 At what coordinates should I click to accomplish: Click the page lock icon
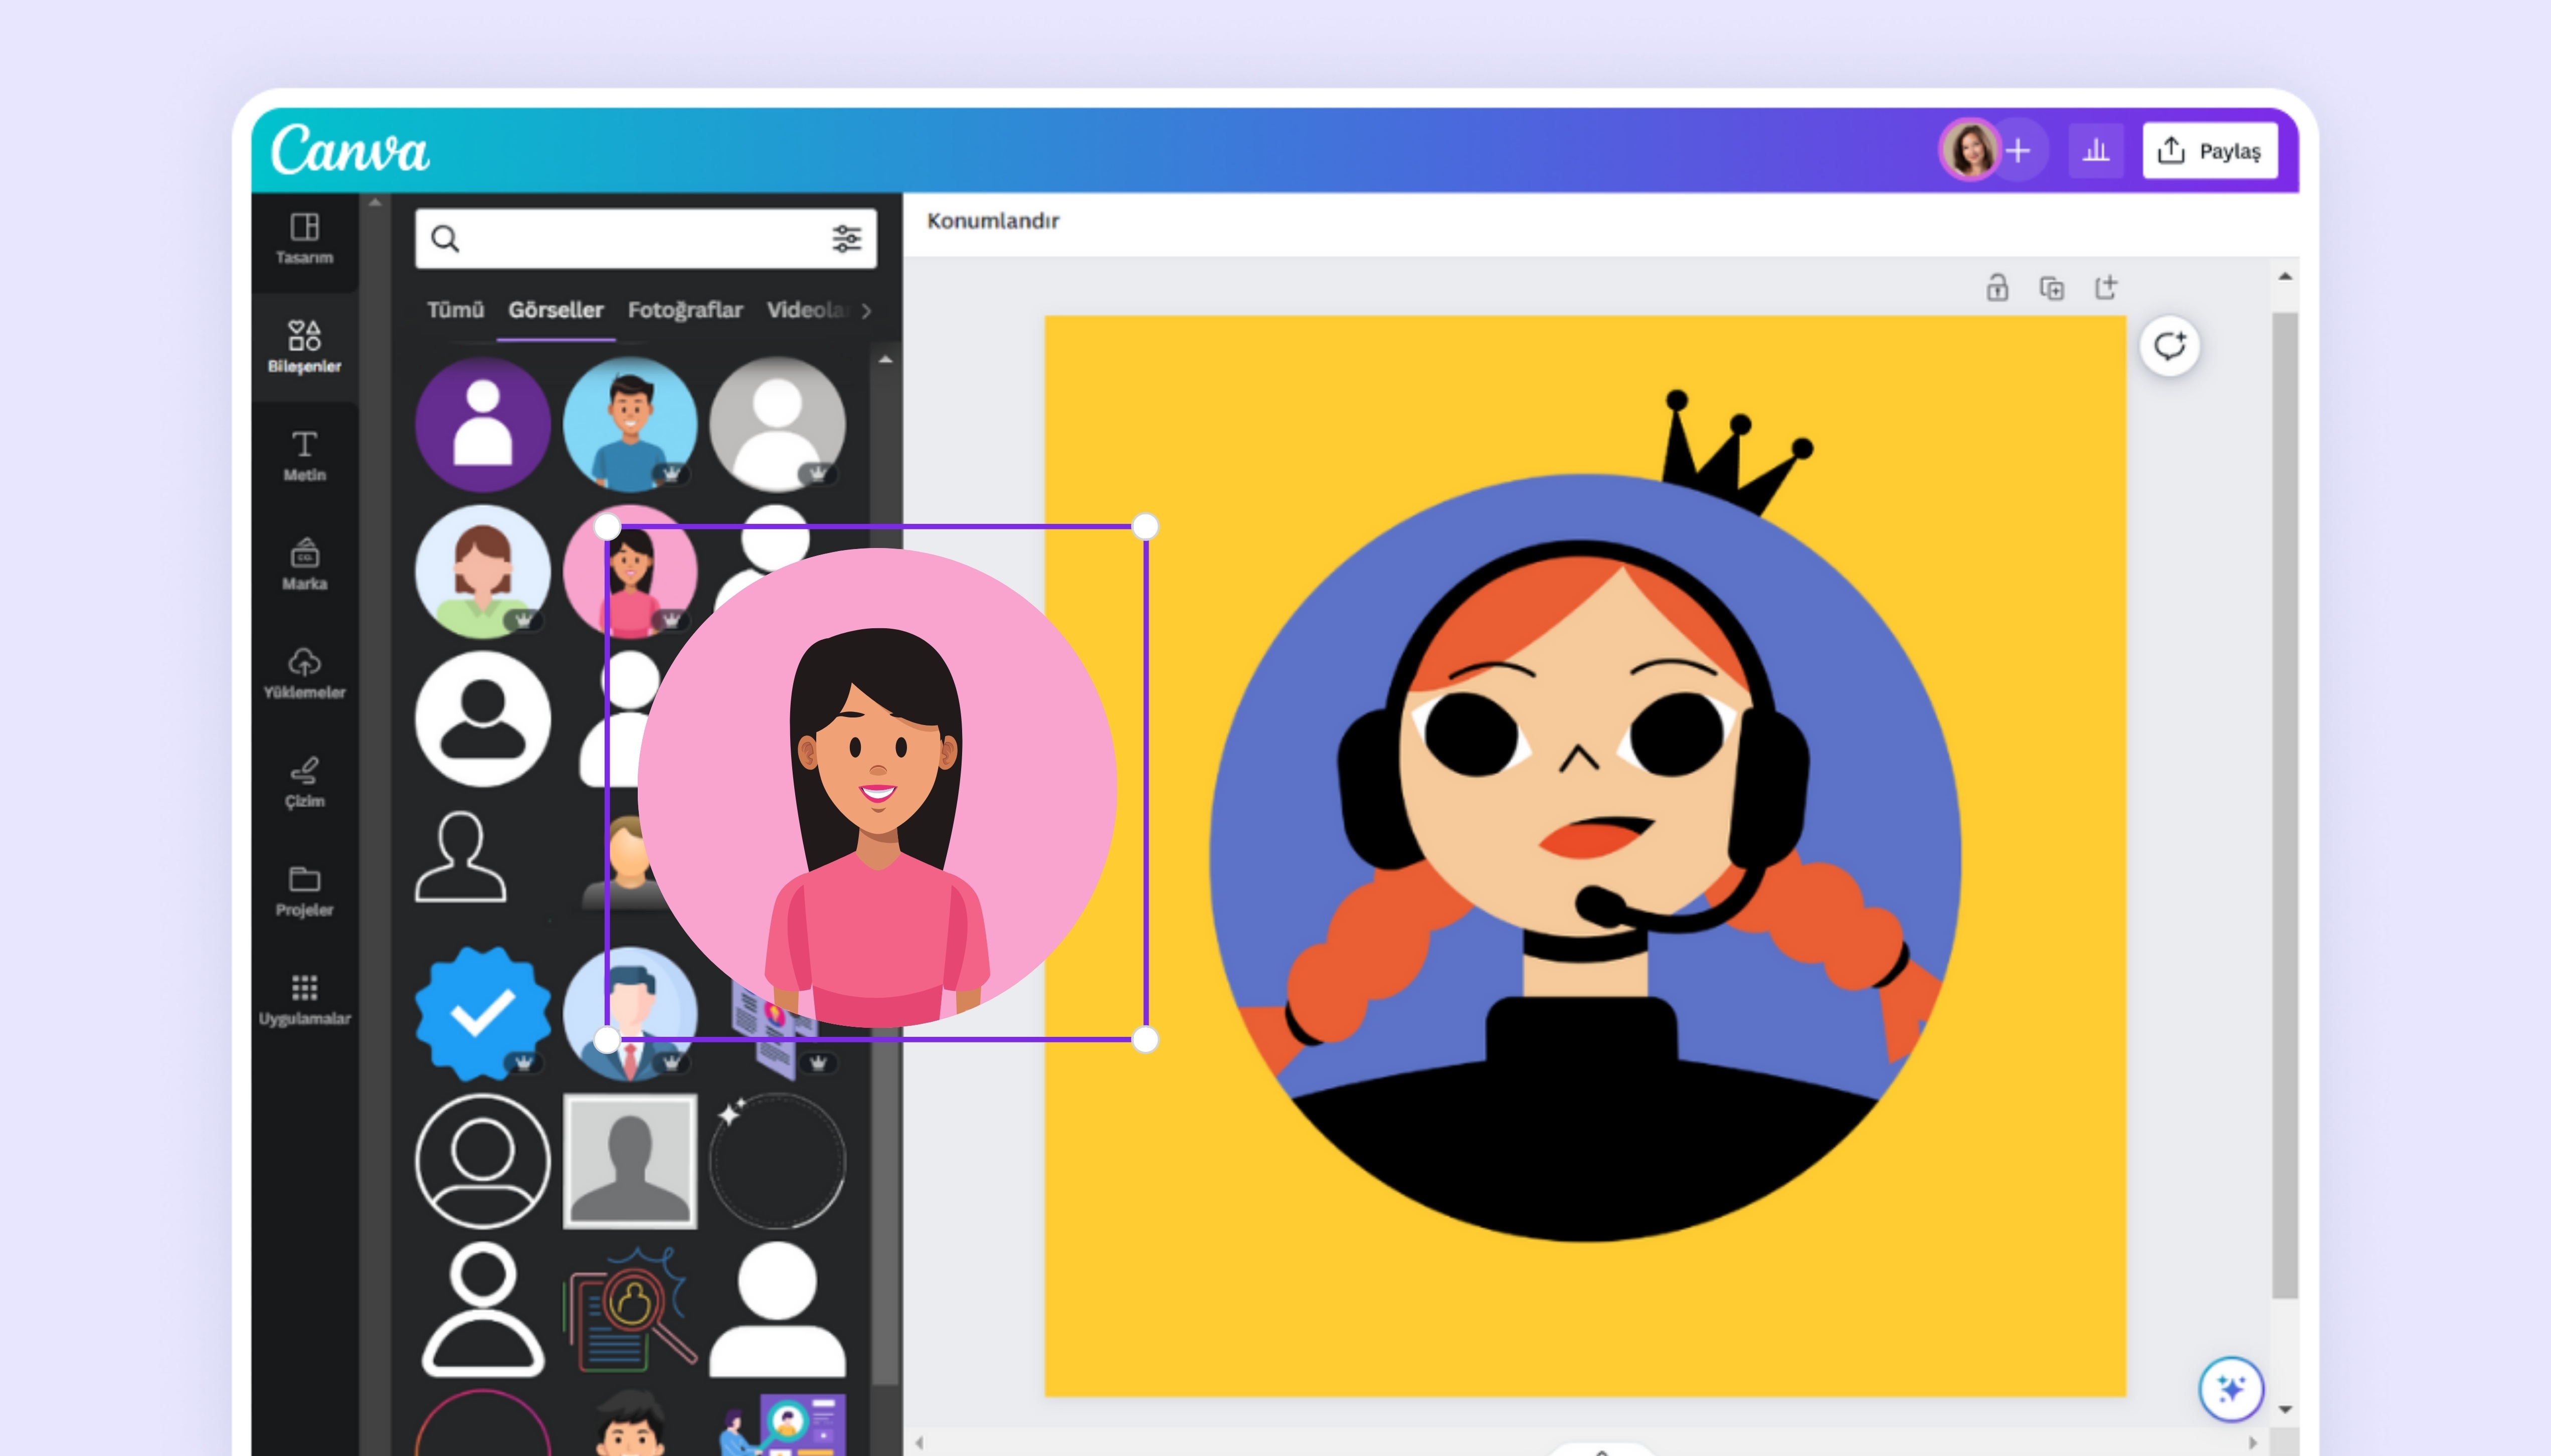(1997, 288)
